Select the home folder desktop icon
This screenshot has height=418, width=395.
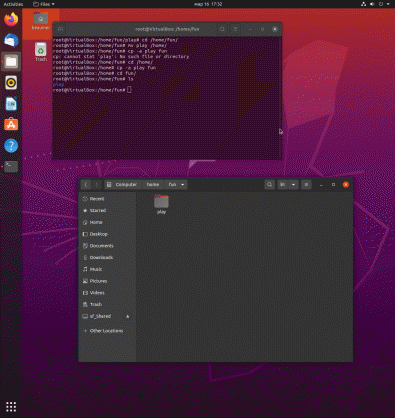click(x=41, y=21)
